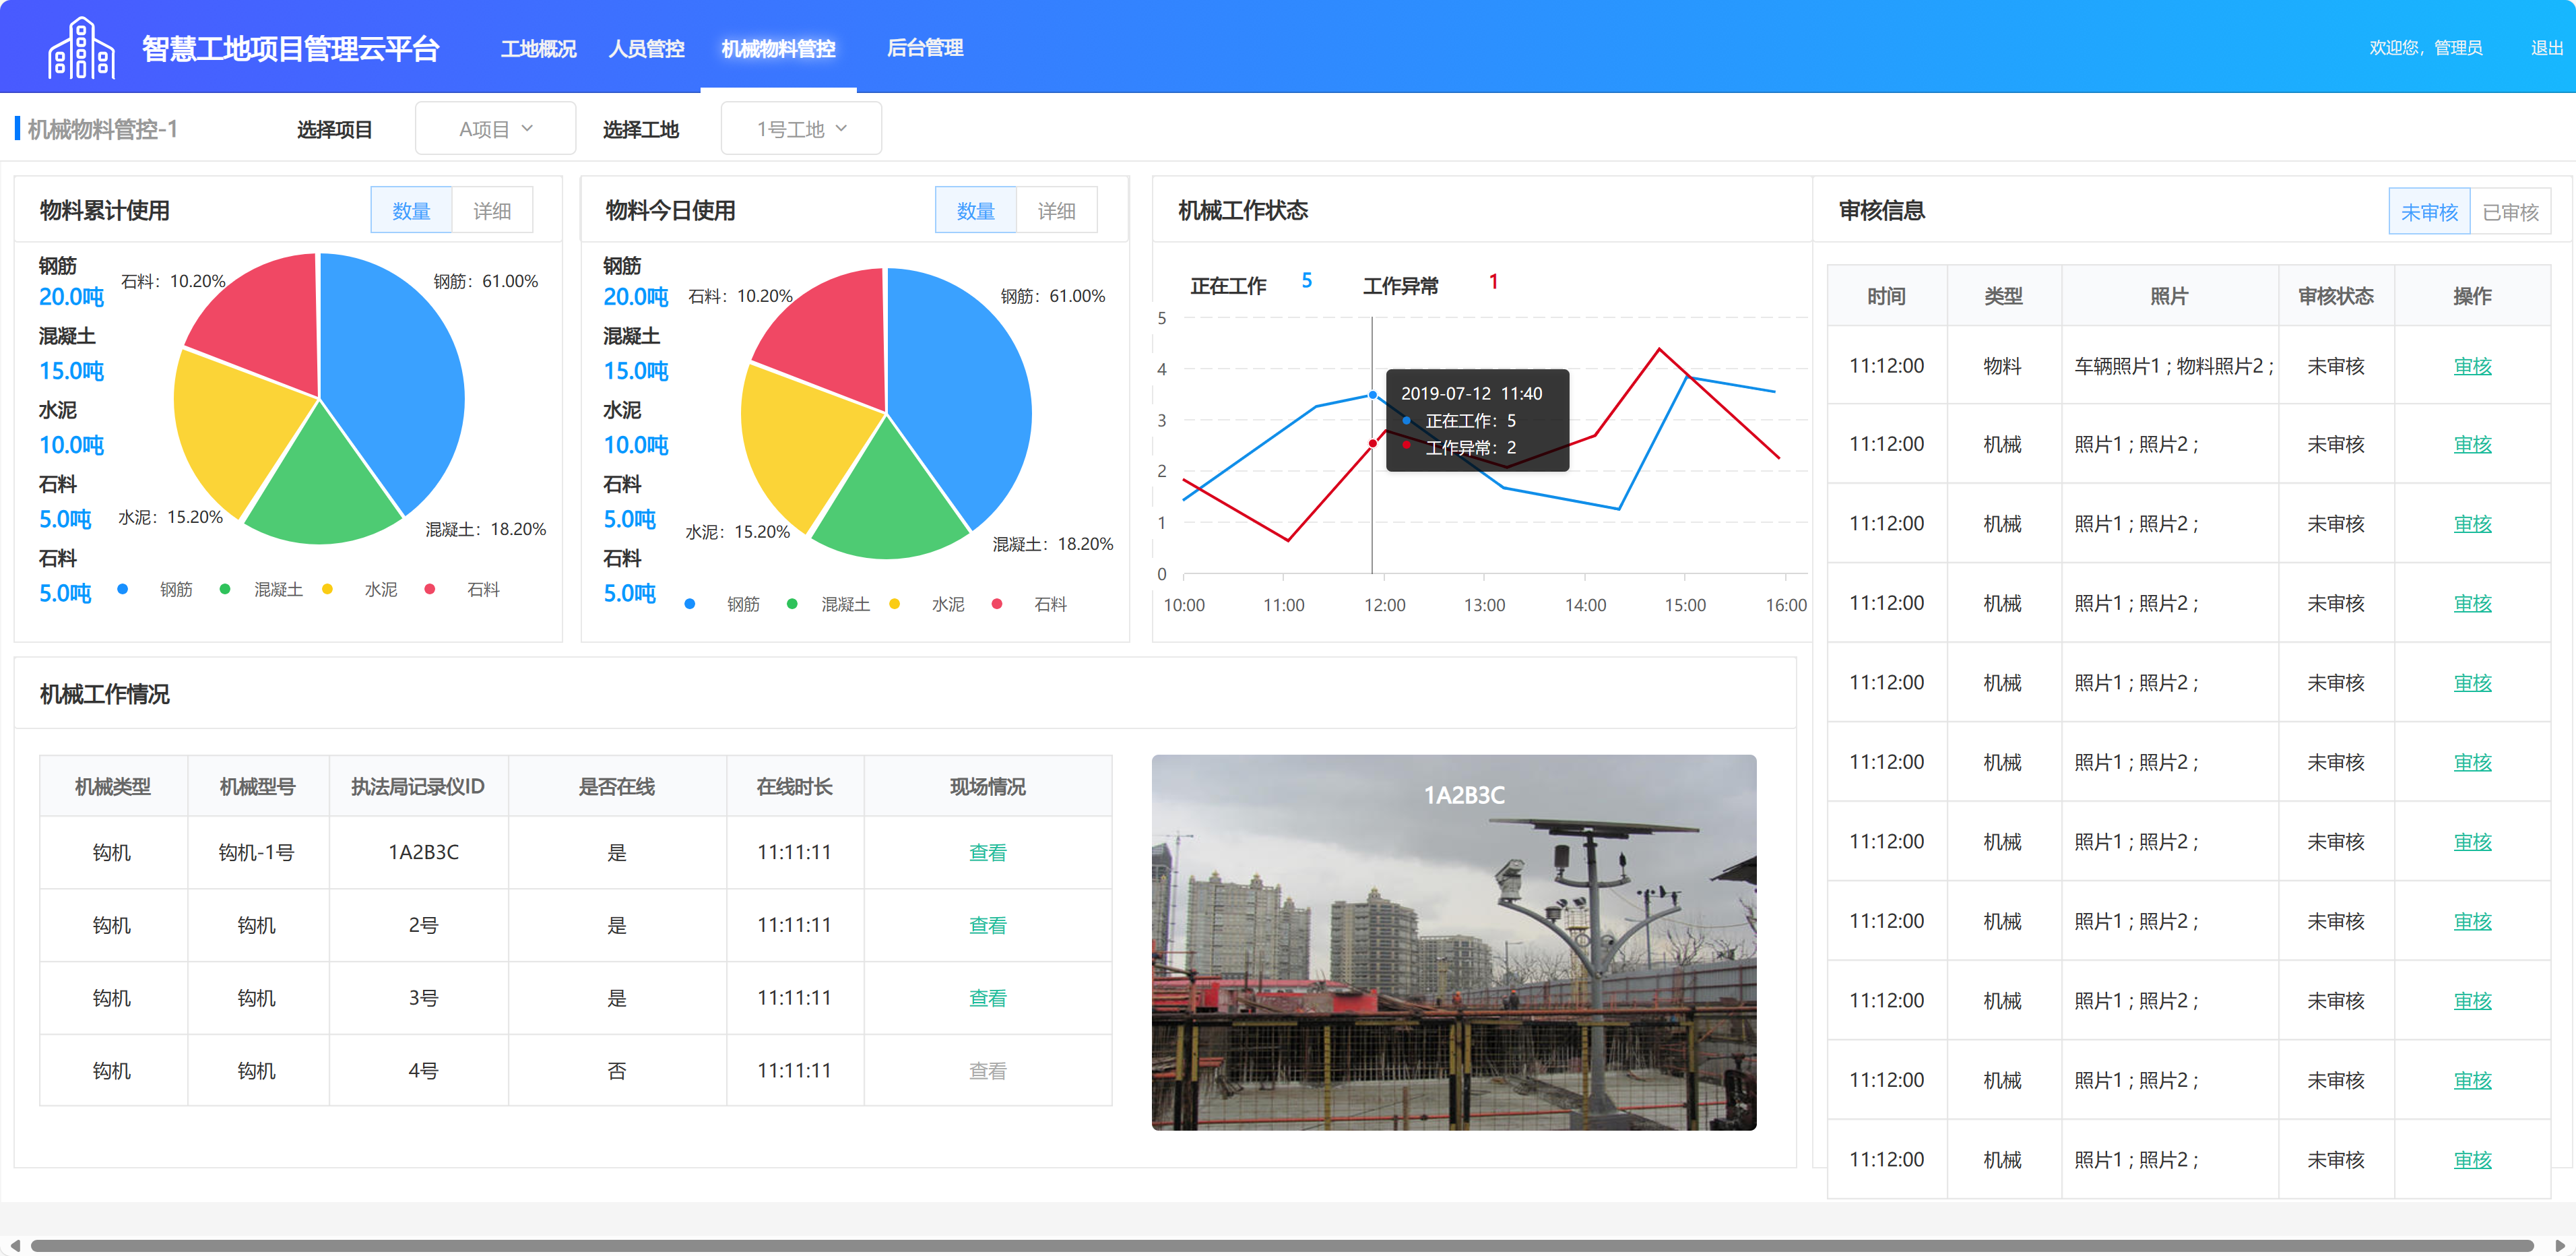Switch to 未审核 tab in 审核信息
This screenshot has height=1256, width=2576.
tap(2429, 211)
